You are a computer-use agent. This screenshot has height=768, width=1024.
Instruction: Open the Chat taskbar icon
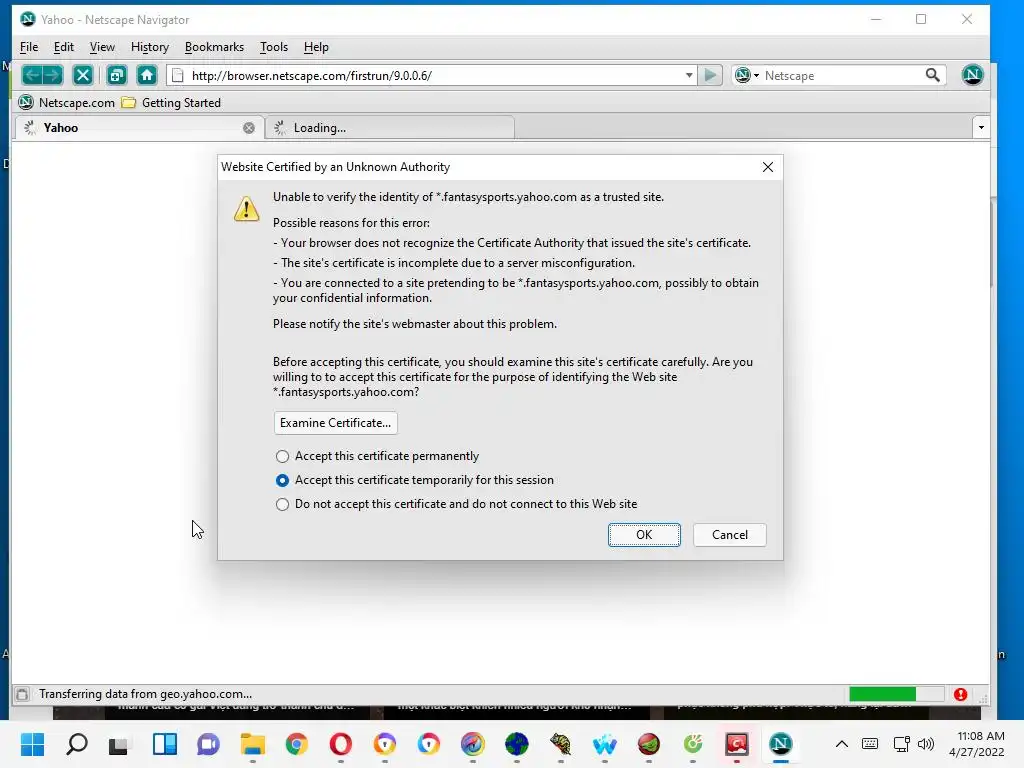point(208,744)
